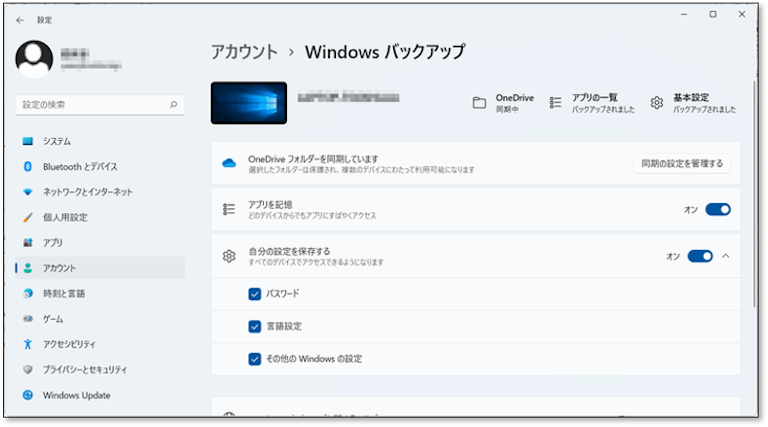Click the network wifi icon
The image size is (768, 427).
point(28,192)
